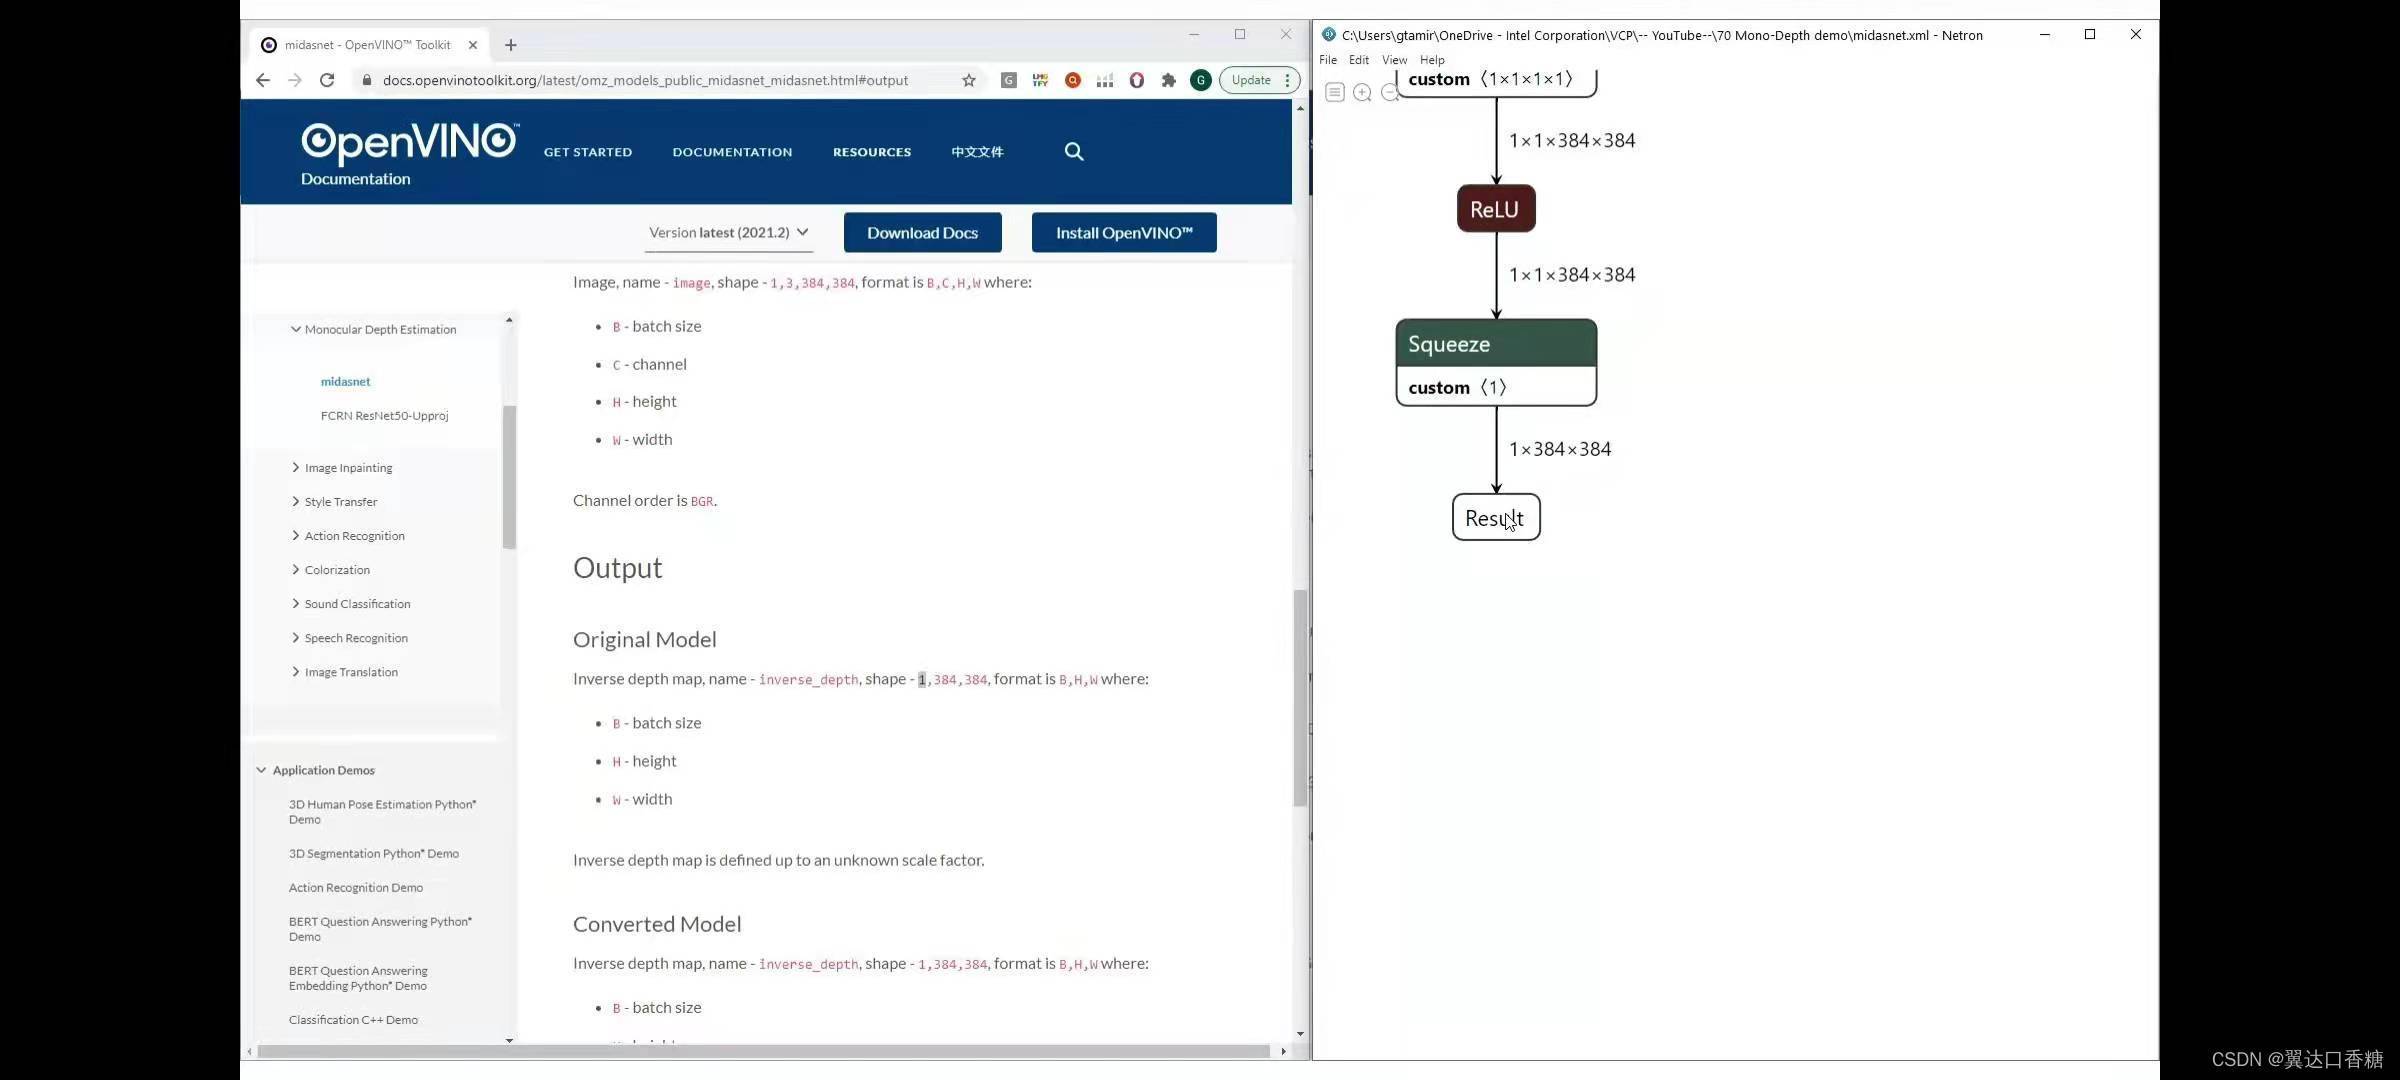Click the site lock icon in address bar
Viewport: 2400px width, 1080px height.
pos(367,80)
